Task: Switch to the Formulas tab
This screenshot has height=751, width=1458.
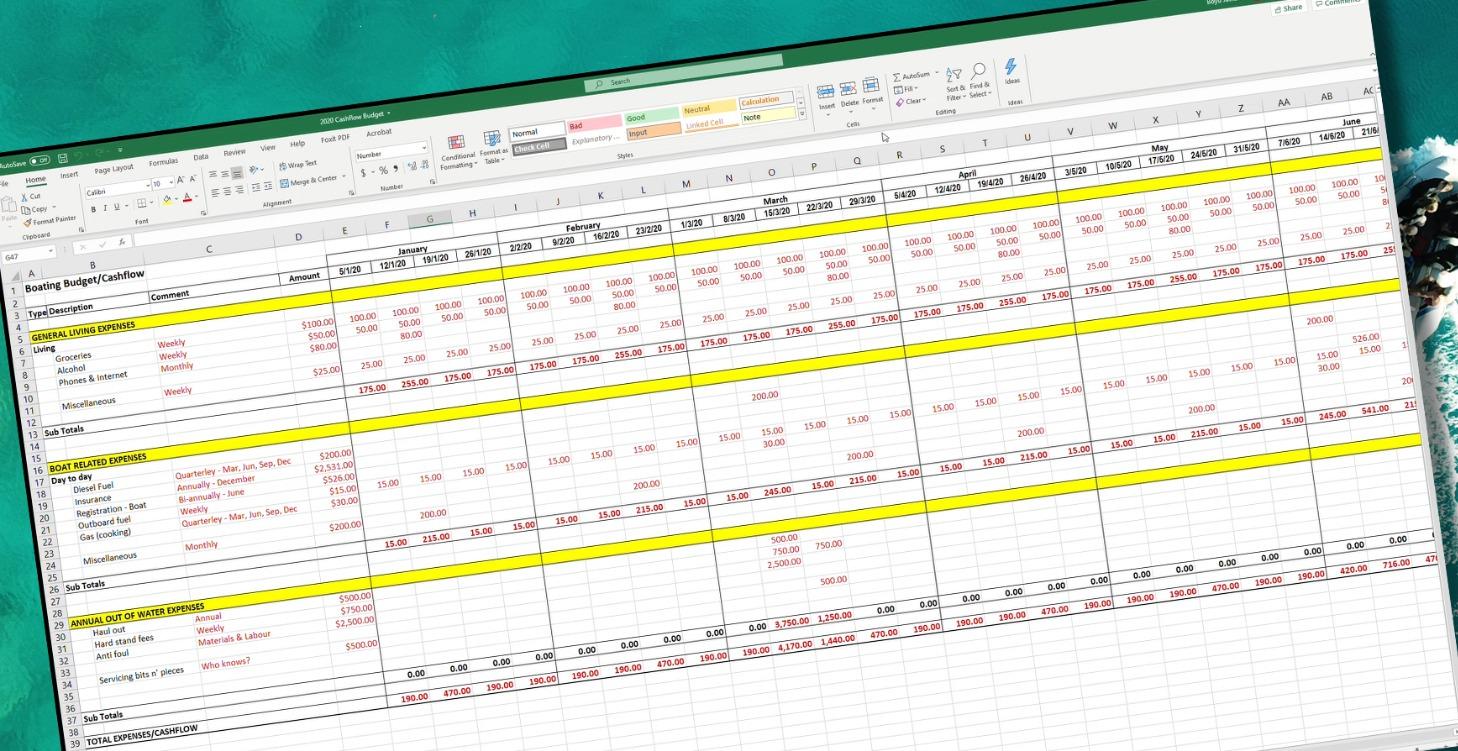Action: [x=163, y=162]
